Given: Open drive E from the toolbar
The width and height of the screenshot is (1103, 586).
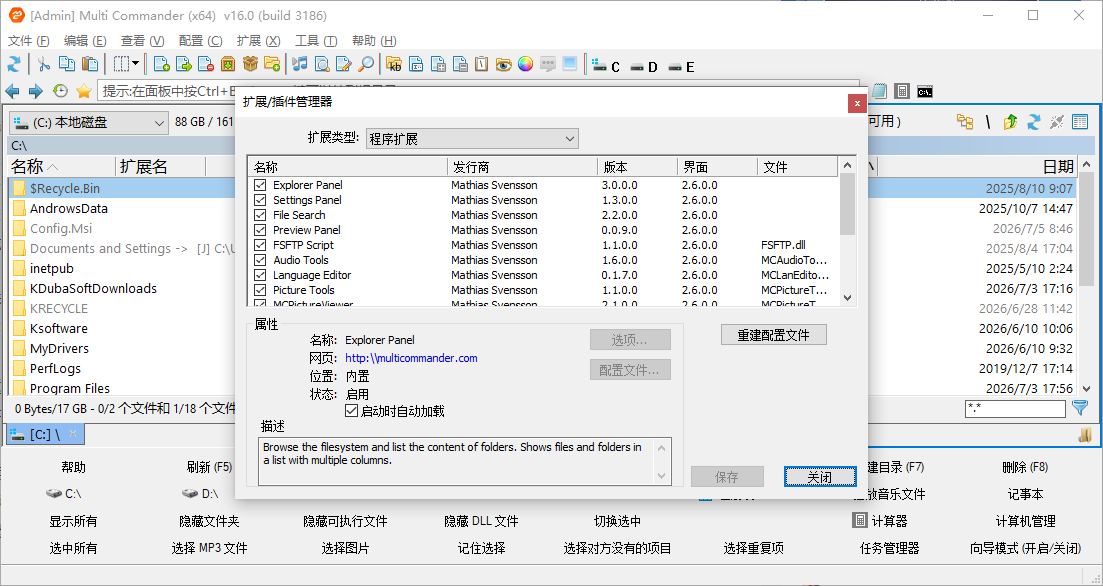Looking at the screenshot, I should click(681, 66).
